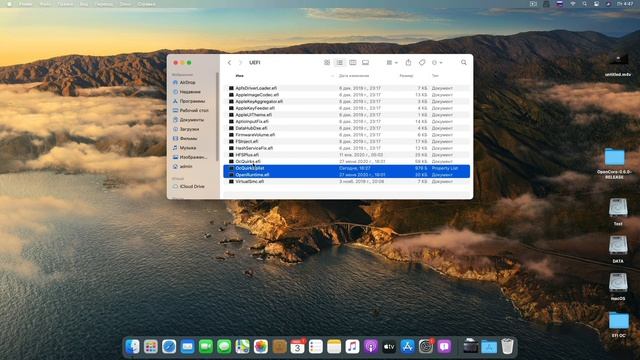
Task: Select the Test drive on desktop
Action: coord(618,211)
